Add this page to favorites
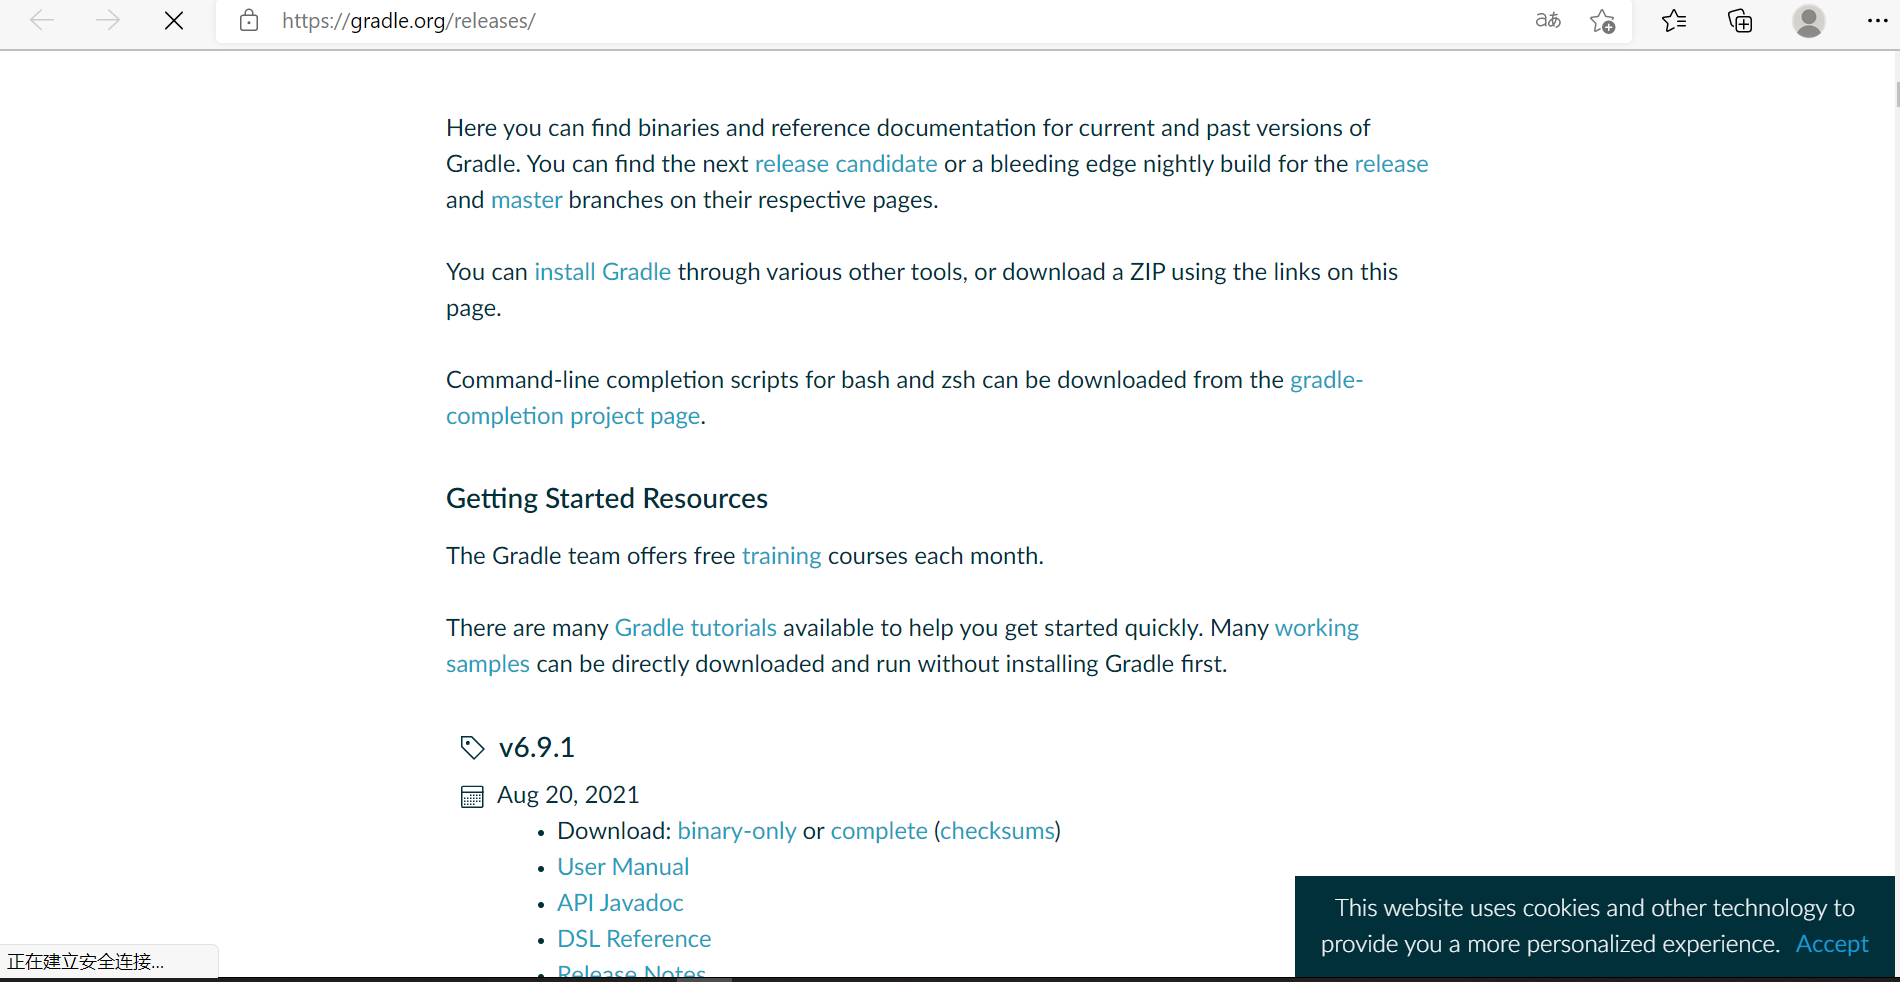The height and width of the screenshot is (982, 1900). point(1602,20)
